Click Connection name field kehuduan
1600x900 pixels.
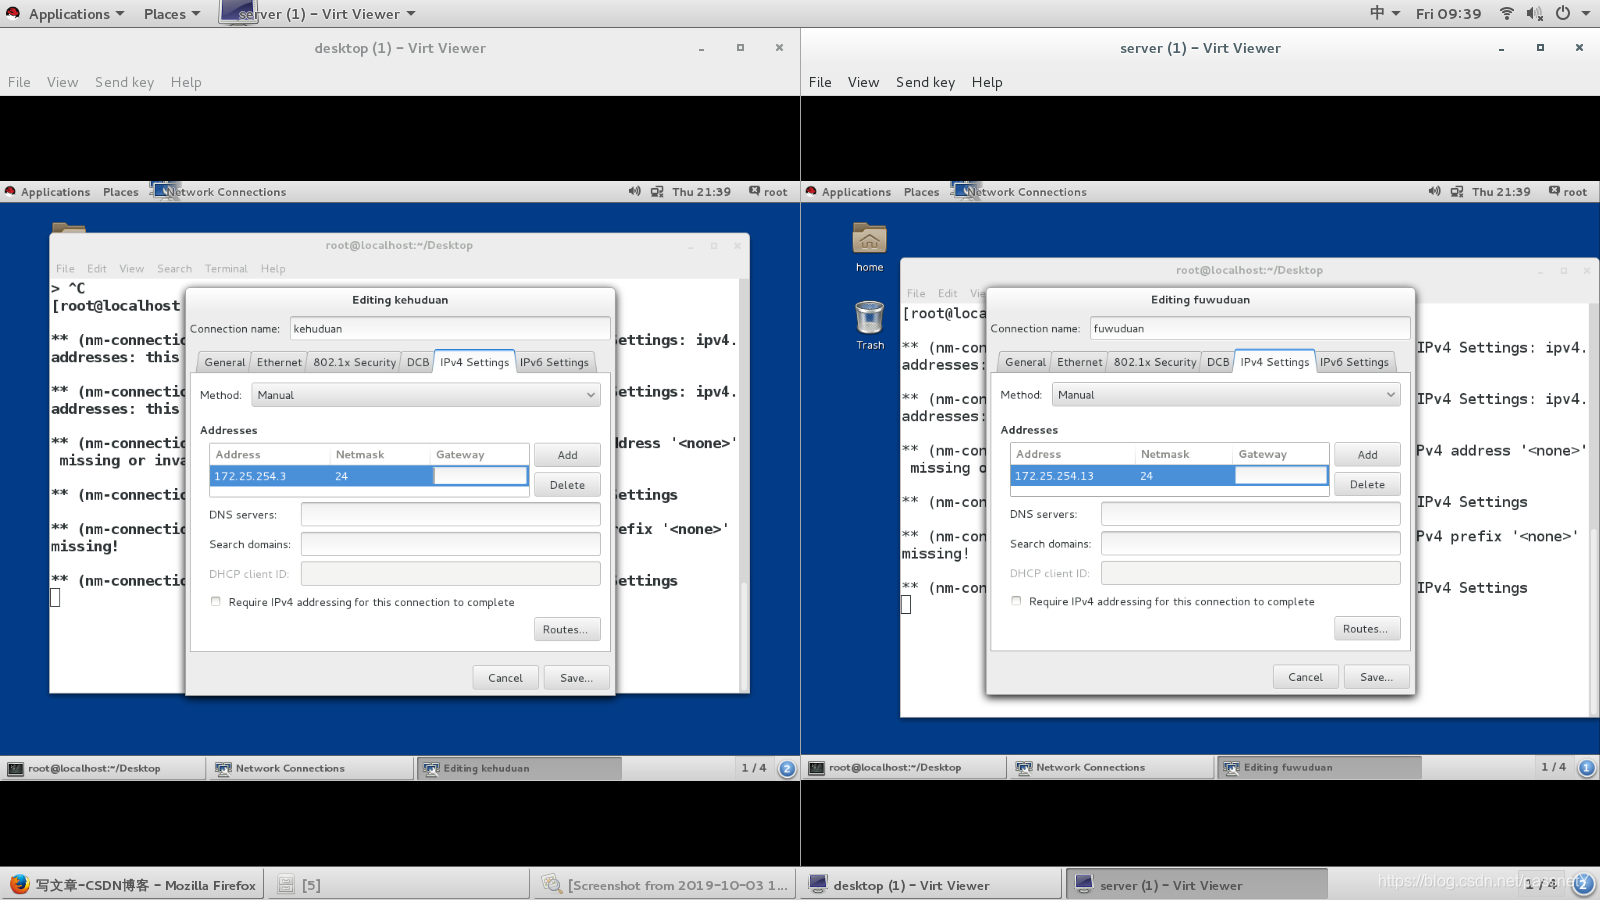pyautogui.click(x=450, y=329)
